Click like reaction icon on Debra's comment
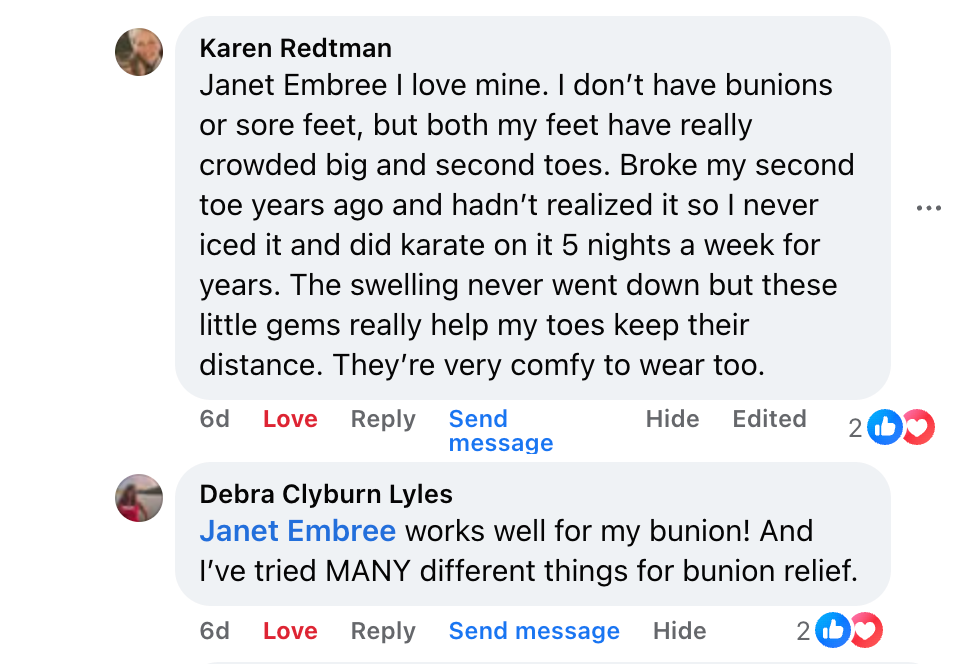This screenshot has width=978, height=664. pyautogui.click(x=832, y=631)
